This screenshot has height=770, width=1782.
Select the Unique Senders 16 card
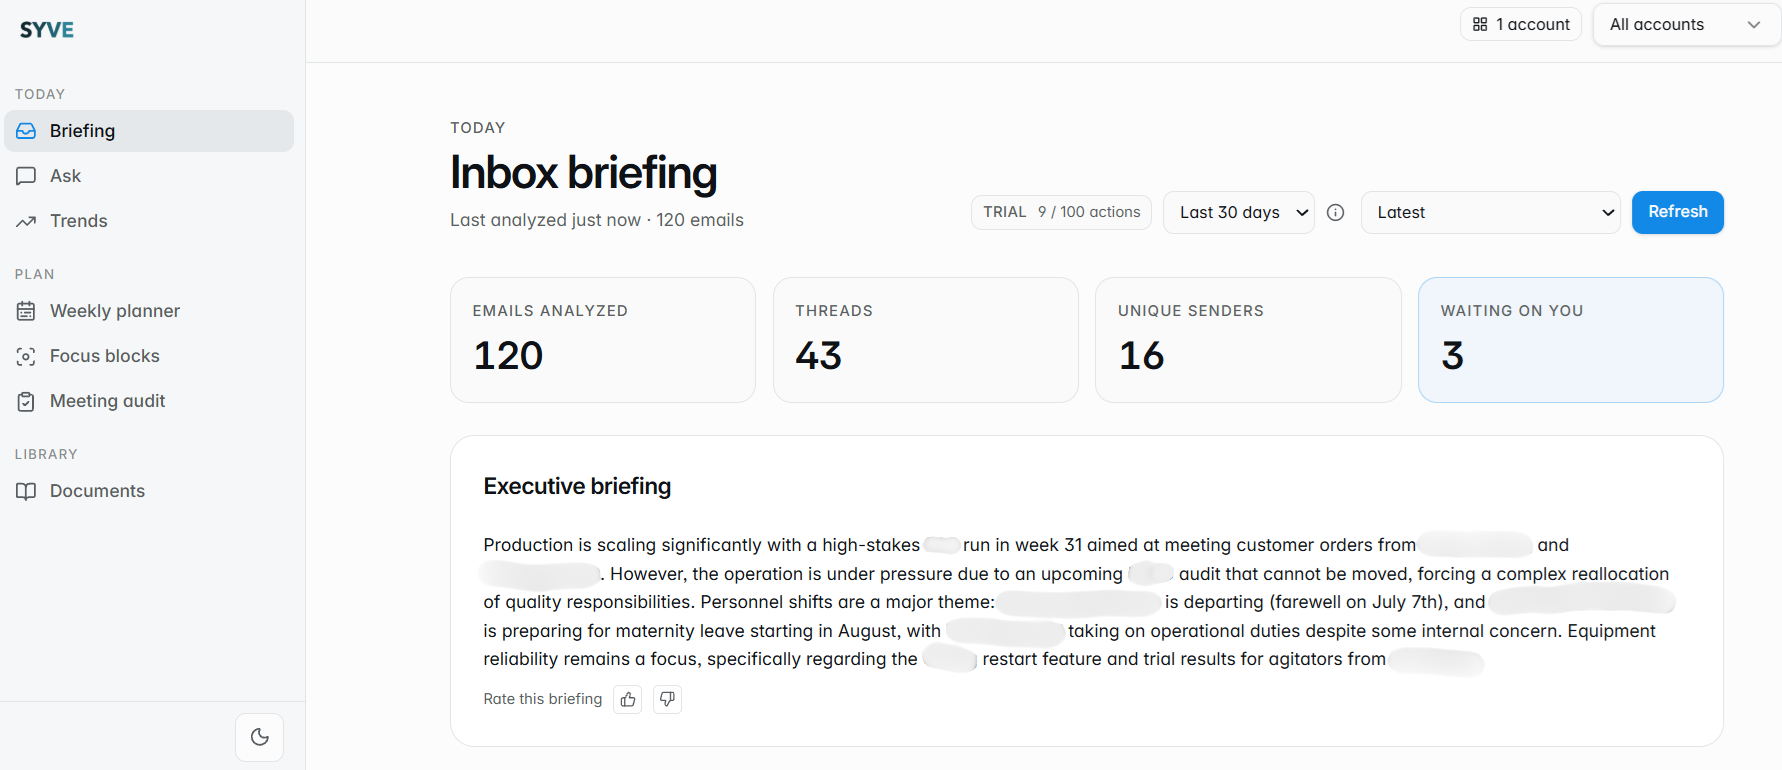[1248, 340]
